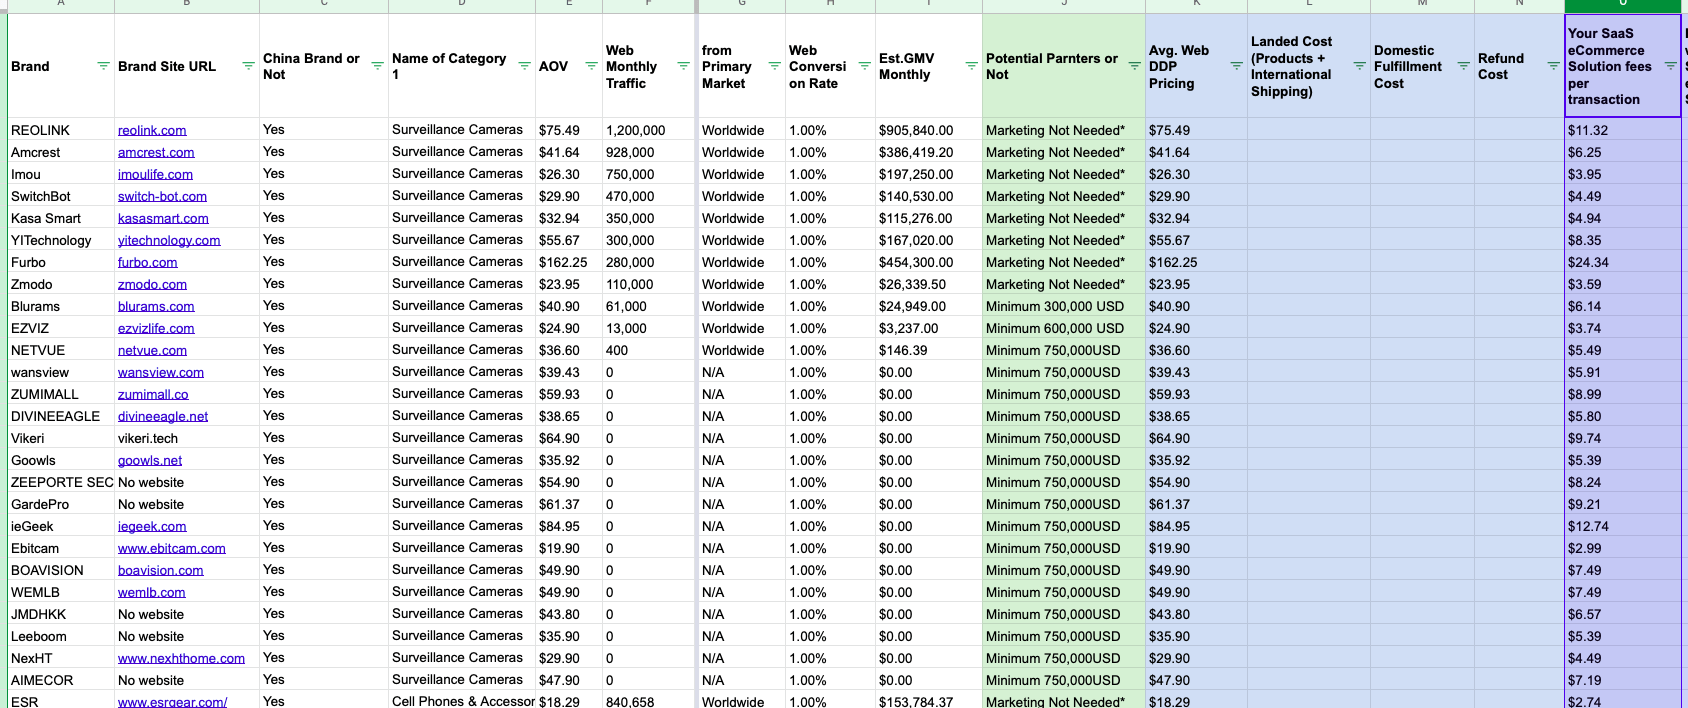Viewport: 1688px width, 708px height.
Task: Select the Minimum 600,000 USD cell
Action: 1064,328
